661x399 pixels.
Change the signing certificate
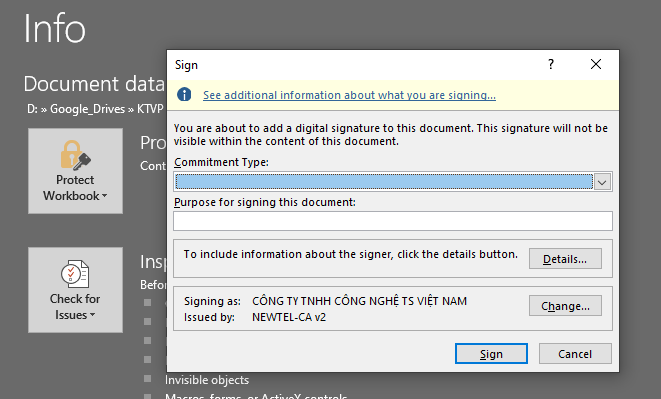[x=565, y=306]
